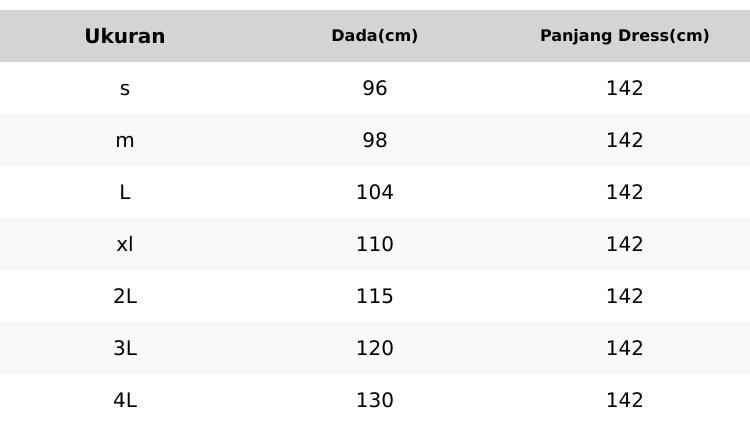This screenshot has height=426, width=750.
Task: Select chest value 120
Action: point(375,348)
